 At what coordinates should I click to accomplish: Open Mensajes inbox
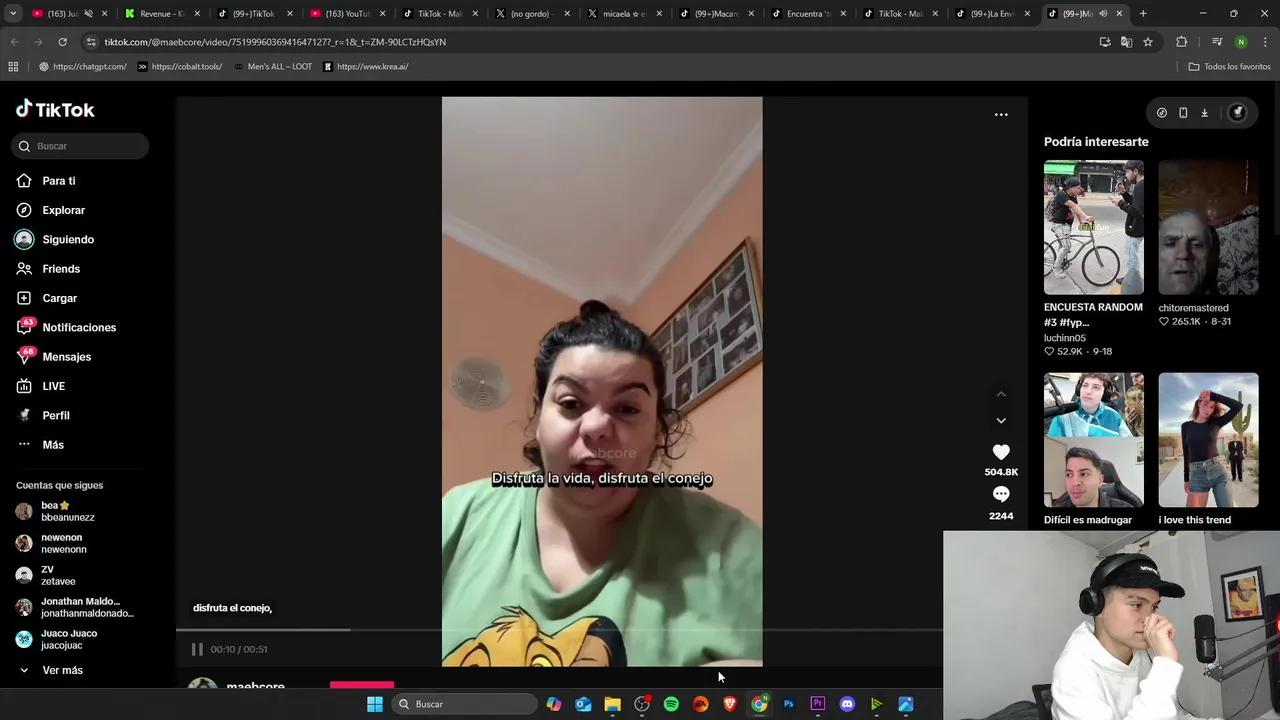(x=66, y=357)
